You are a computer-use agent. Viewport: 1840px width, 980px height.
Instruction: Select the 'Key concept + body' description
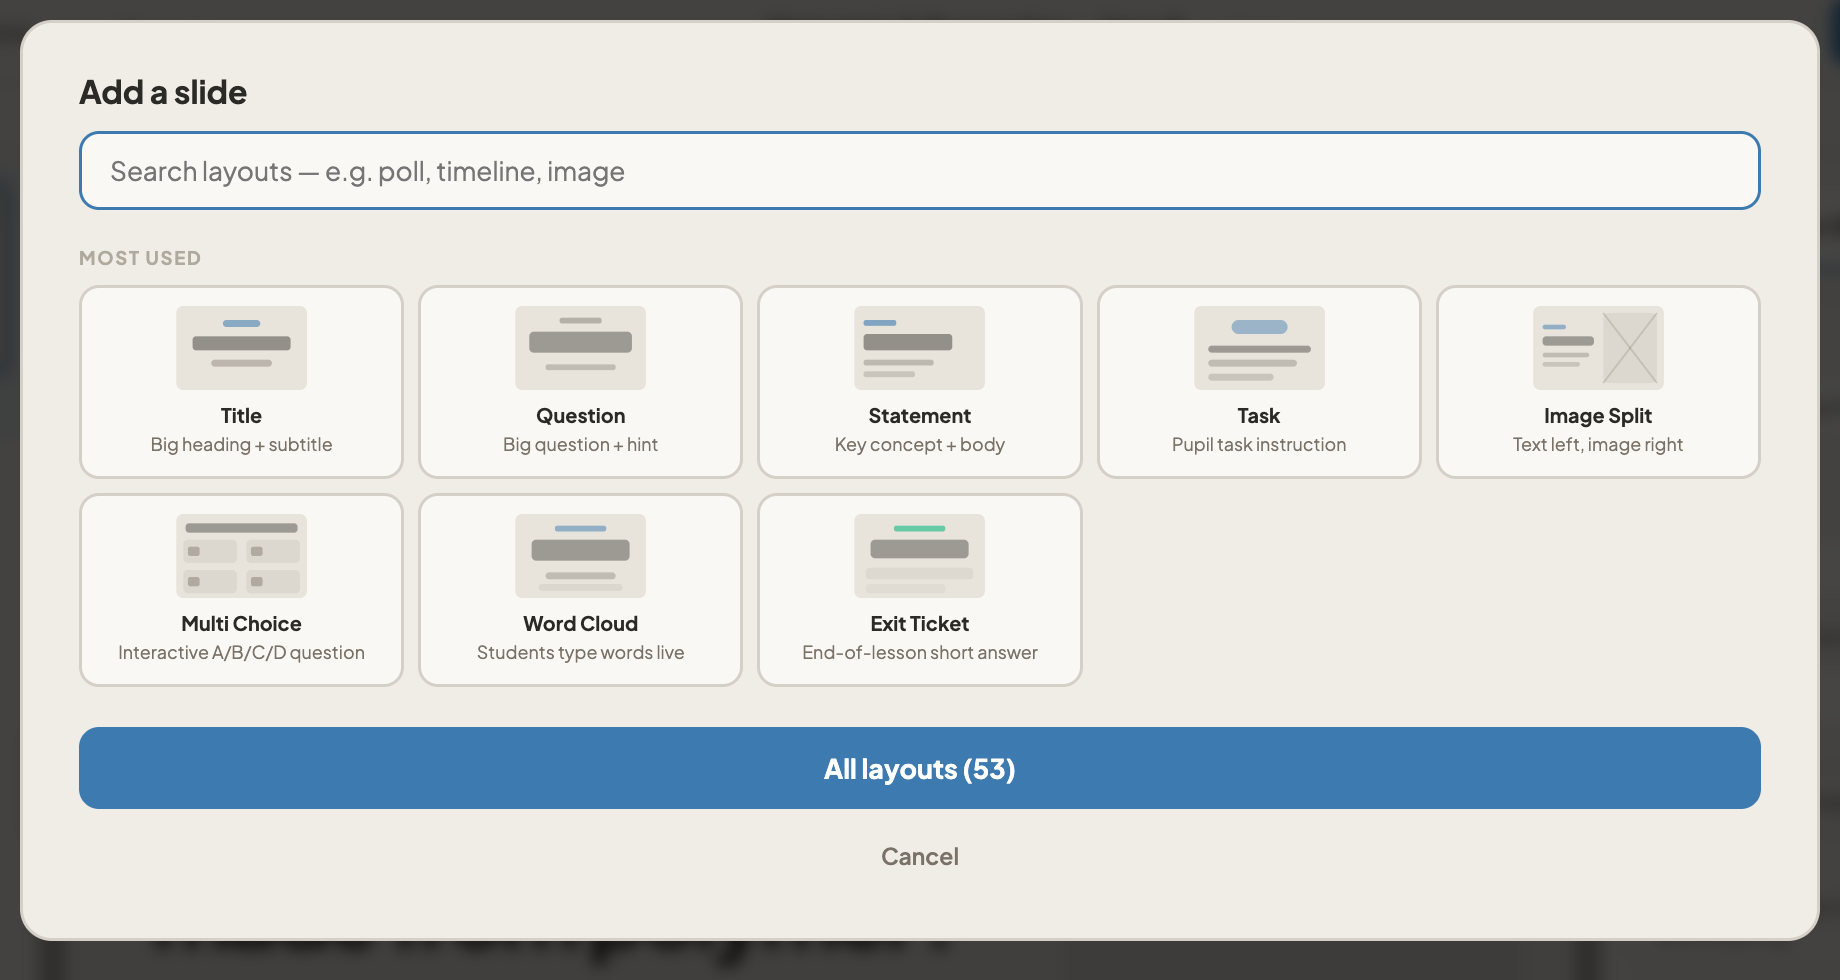pyautogui.click(x=919, y=445)
